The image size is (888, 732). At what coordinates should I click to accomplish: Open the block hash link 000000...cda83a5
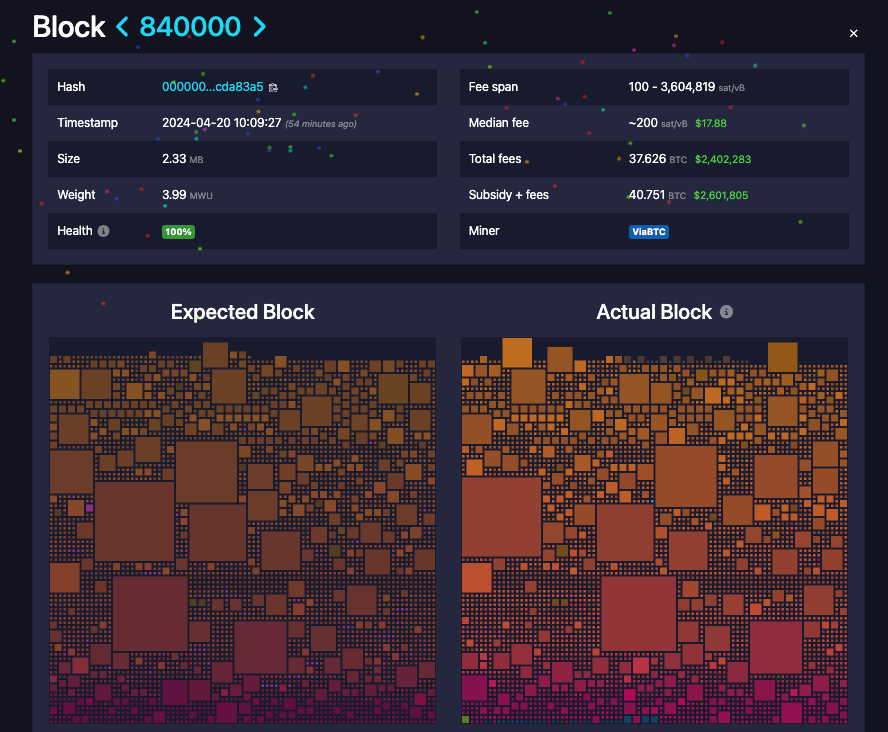point(212,87)
